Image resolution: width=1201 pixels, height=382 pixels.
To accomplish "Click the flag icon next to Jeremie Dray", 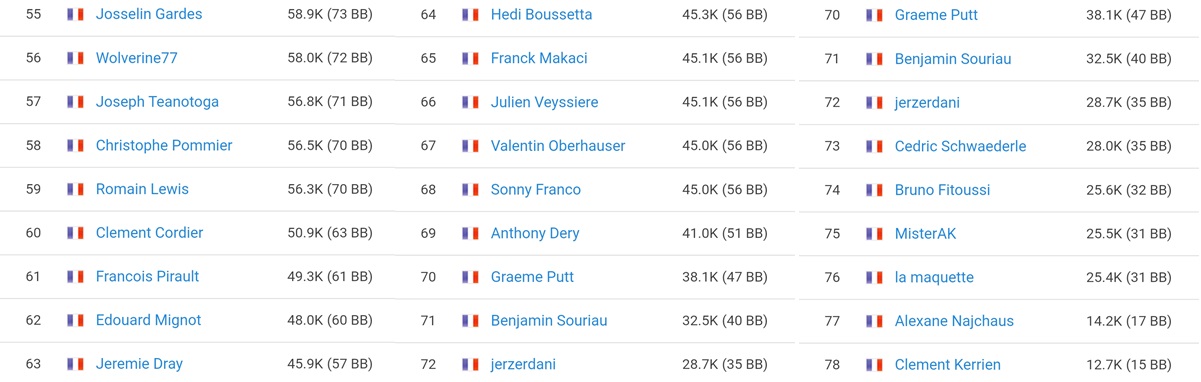I will (x=75, y=364).
